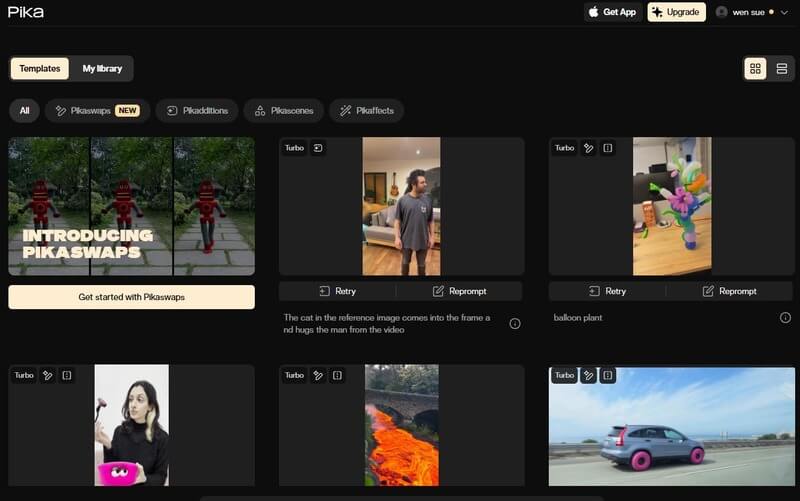Click the Pika logo

point(26,12)
